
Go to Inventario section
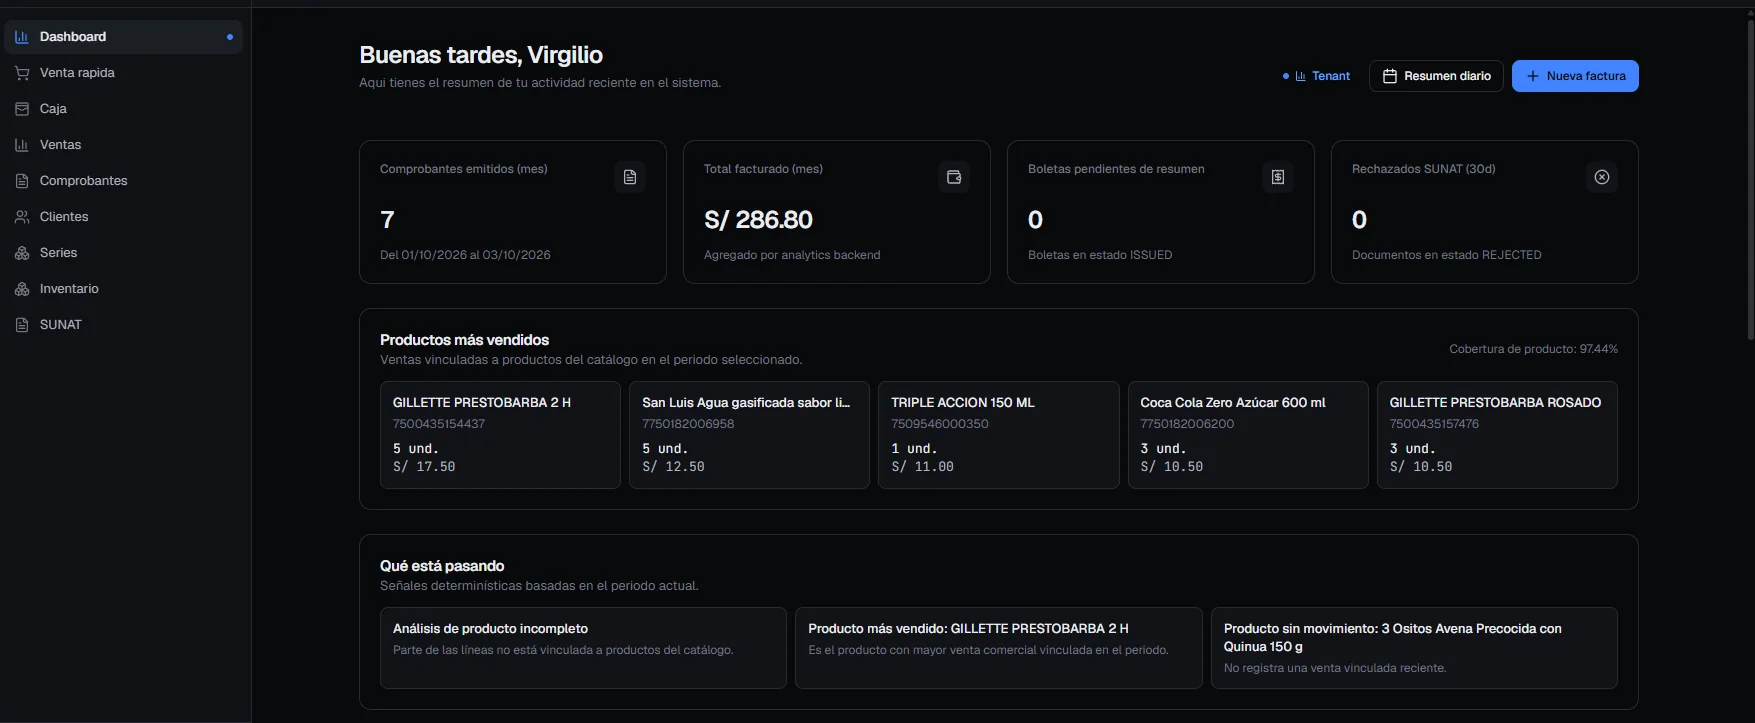pyautogui.click(x=124, y=289)
